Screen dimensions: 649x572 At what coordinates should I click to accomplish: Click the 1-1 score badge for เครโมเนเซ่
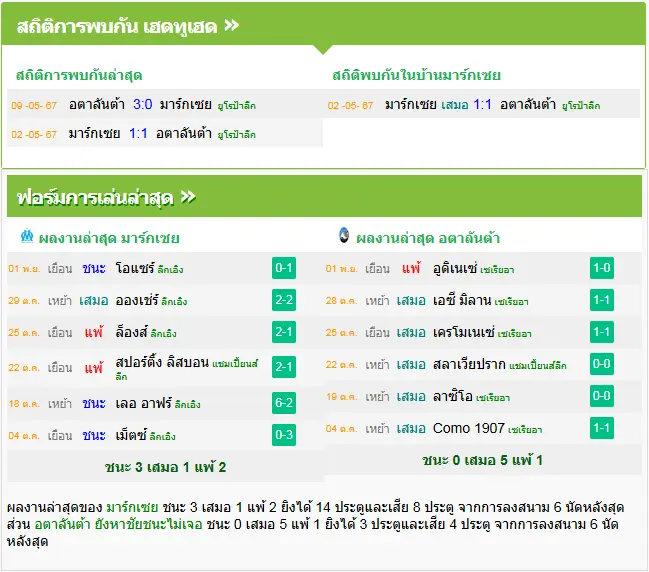[x=602, y=332]
